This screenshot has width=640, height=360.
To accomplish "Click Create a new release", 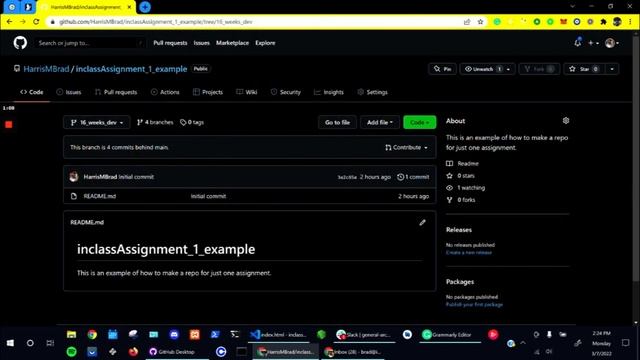I will point(469,253).
